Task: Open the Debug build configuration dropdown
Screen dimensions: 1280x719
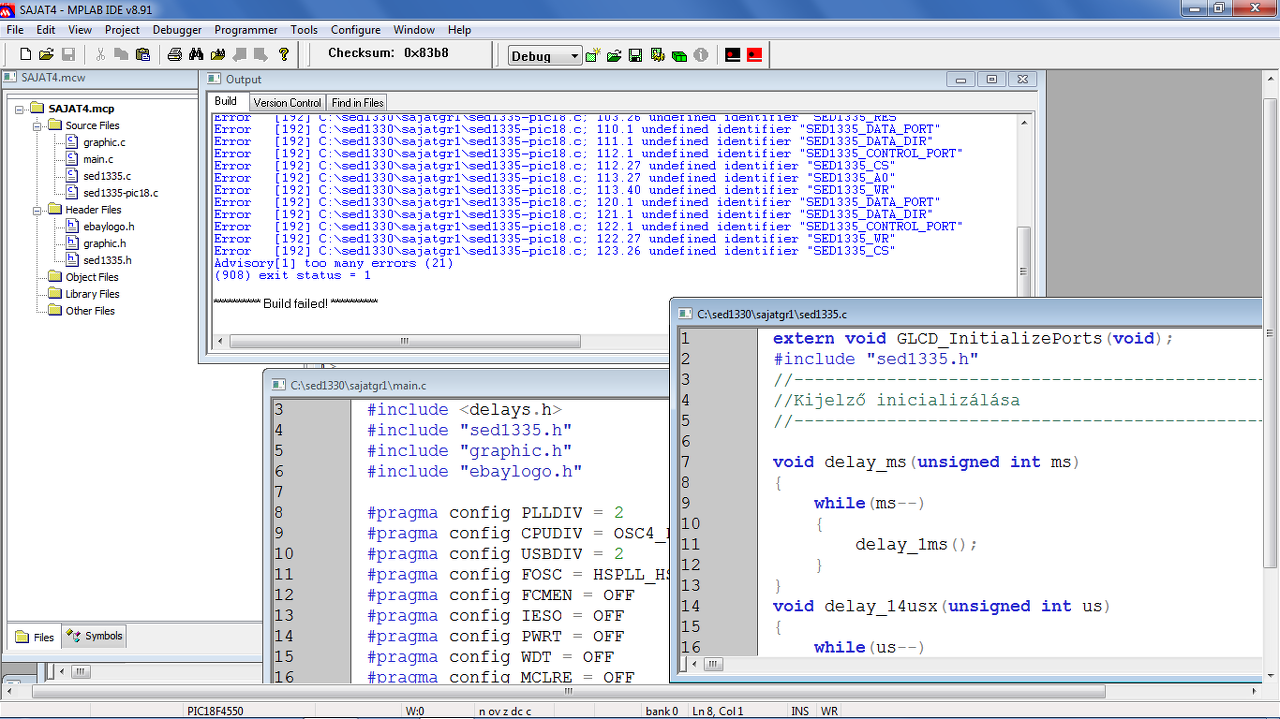Action: click(574, 56)
